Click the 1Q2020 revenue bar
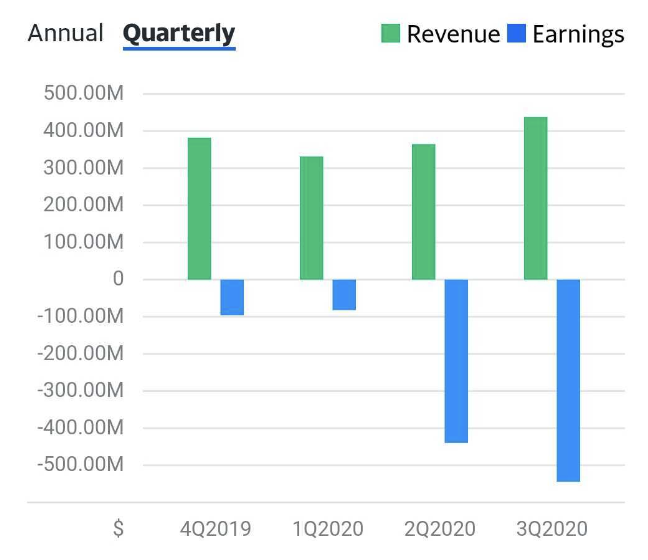 pyautogui.click(x=312, y=218)
